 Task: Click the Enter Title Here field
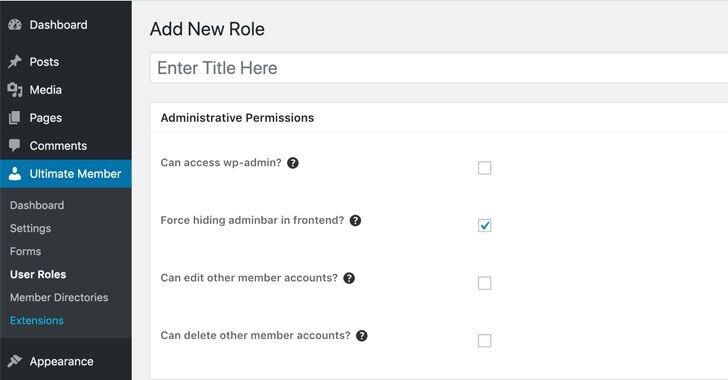tap(439, 68)
